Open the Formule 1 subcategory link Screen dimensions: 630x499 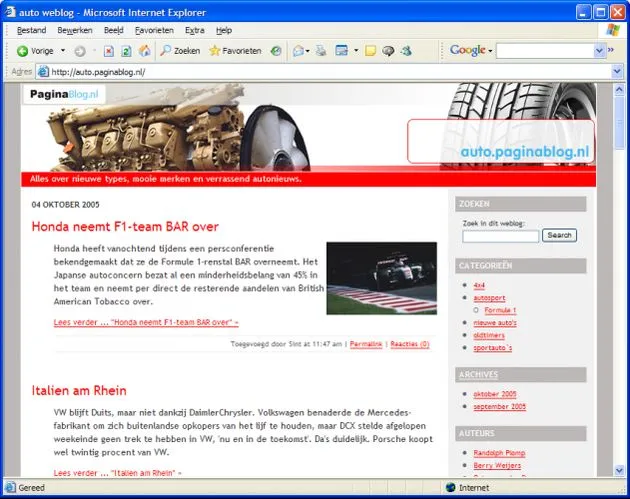tap(500, 310)
